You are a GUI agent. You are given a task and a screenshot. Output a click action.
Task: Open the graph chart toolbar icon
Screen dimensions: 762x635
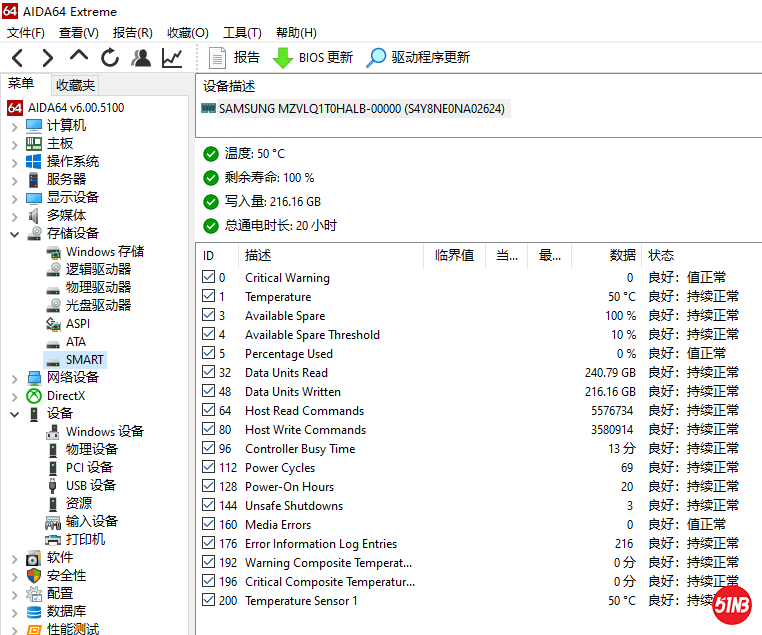click(x=172, y=58)
